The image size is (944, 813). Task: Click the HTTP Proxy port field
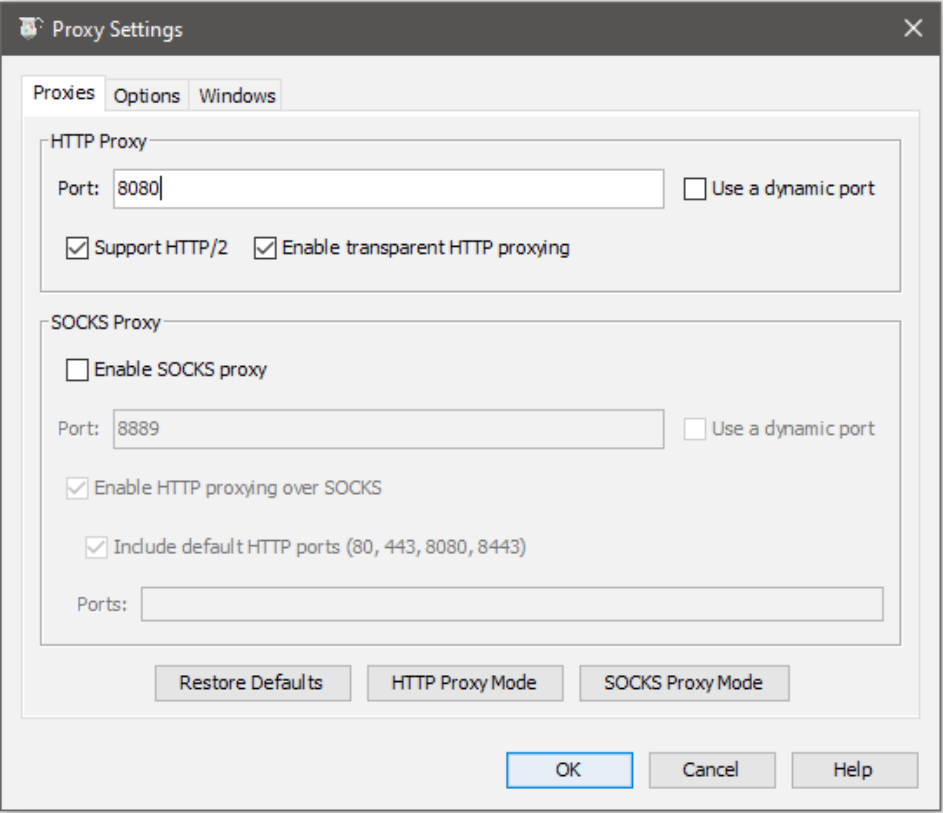click(388, 189)
